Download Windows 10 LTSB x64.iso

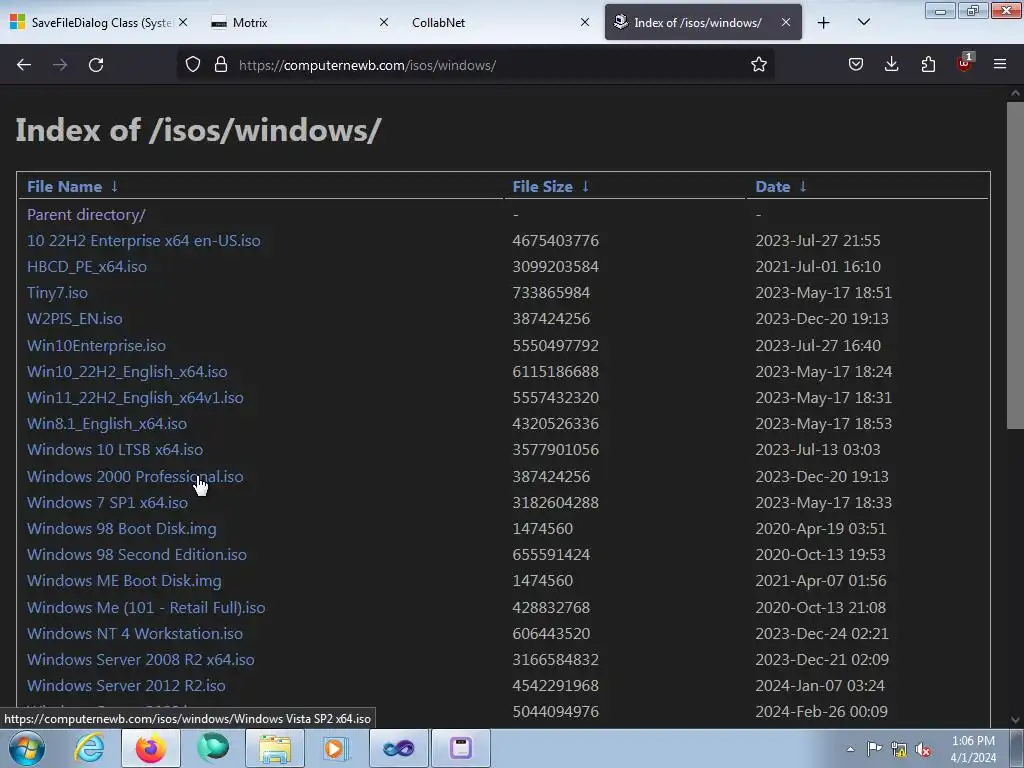pos(115,450)
